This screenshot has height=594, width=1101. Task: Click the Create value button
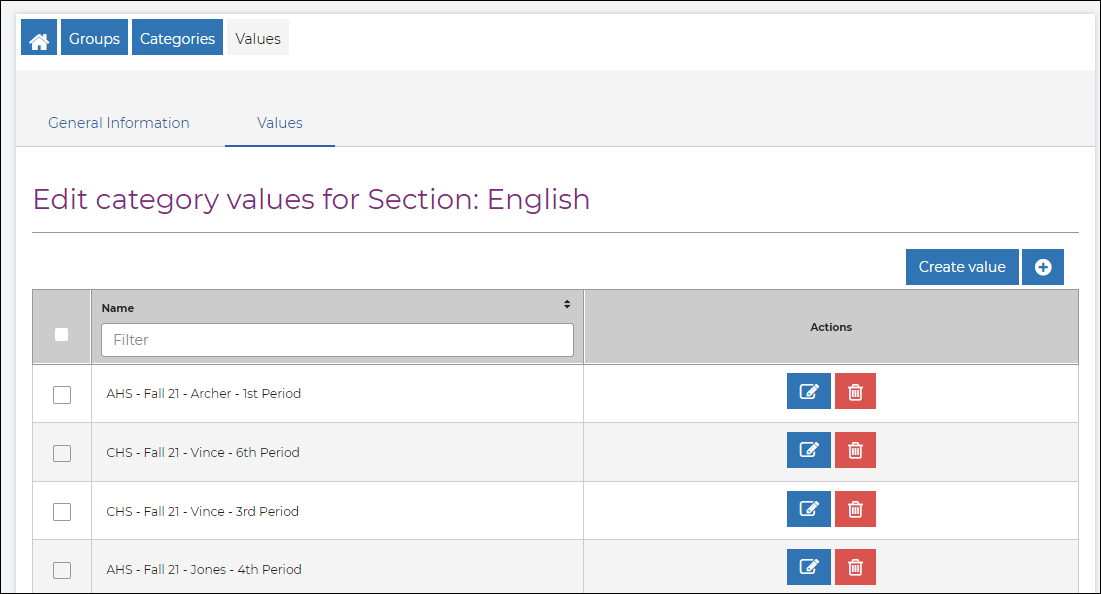coord(961,266)
